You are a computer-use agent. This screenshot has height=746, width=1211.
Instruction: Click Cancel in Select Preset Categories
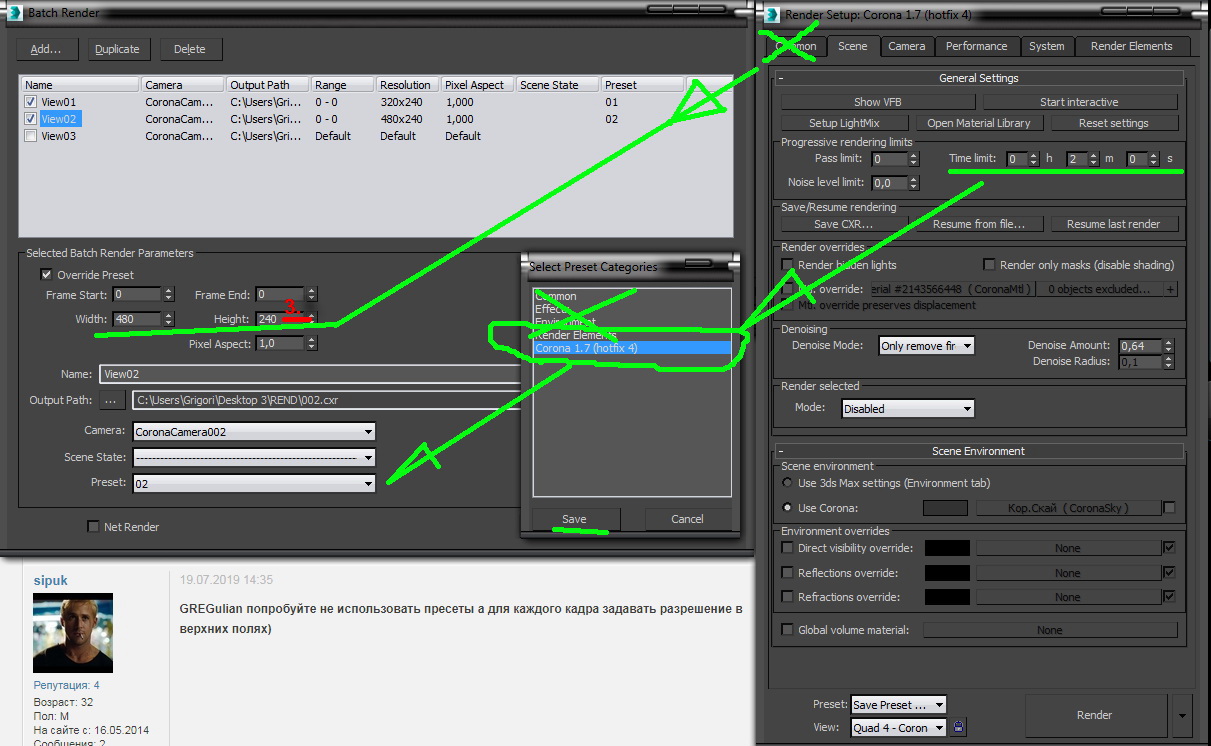click(688, 519)
